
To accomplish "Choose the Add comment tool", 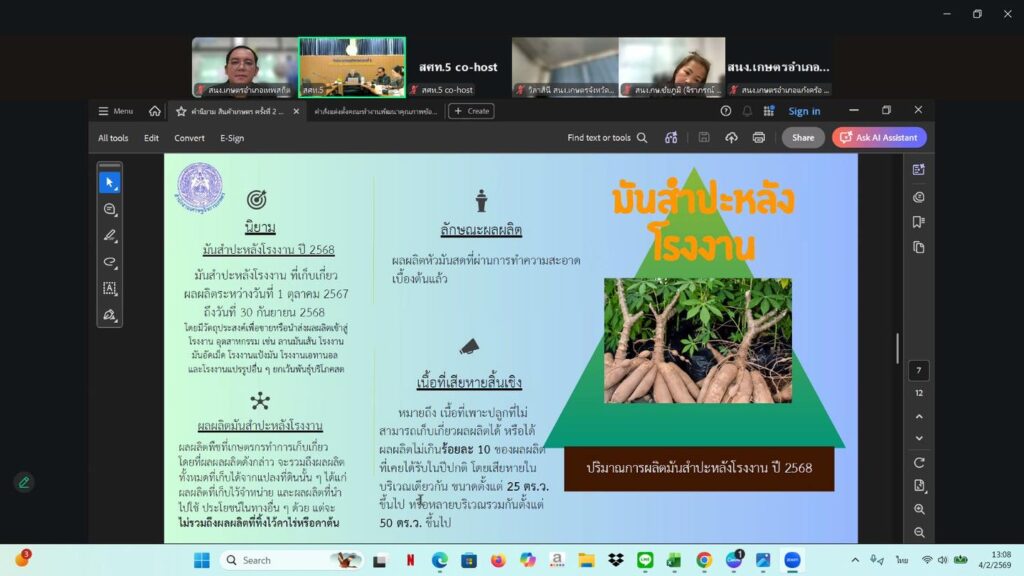I will click(x=110, y=209).
